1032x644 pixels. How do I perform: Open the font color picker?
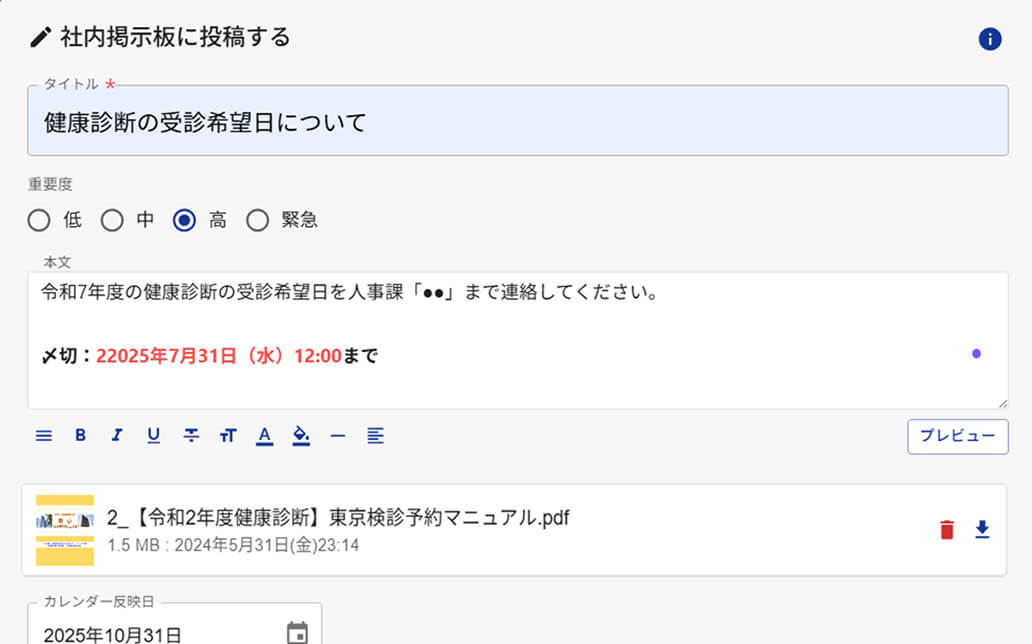click(264, 435)
